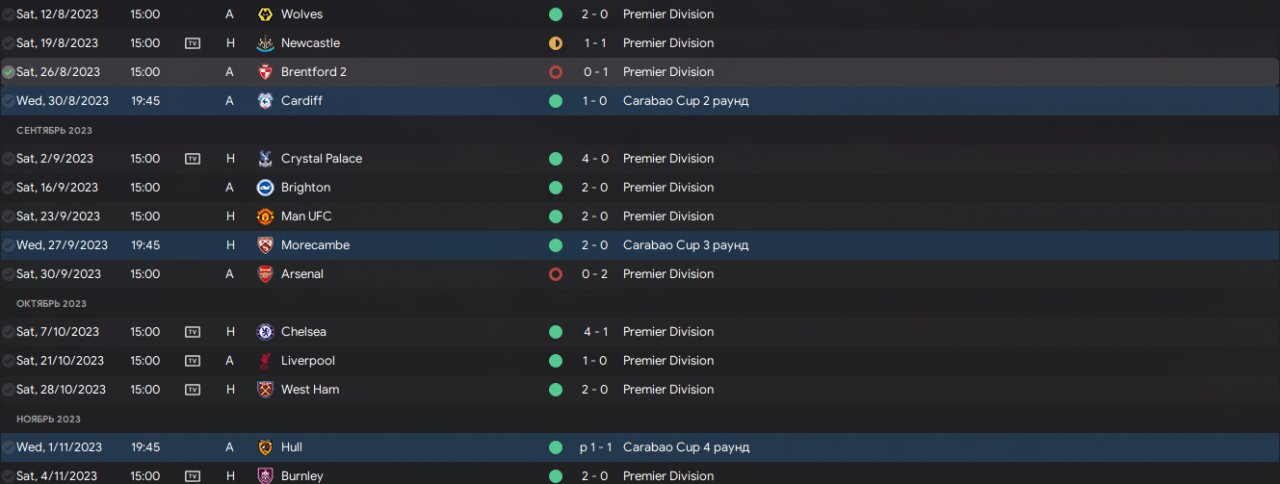
Task: Click the Newcastle club crest
Action: click(x=265, y=44)
